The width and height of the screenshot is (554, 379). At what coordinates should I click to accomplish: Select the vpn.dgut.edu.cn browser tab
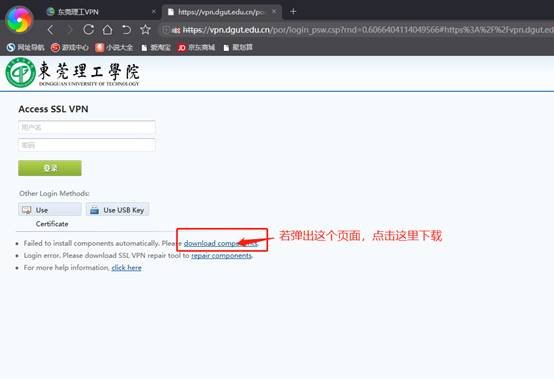coord(222,12)
